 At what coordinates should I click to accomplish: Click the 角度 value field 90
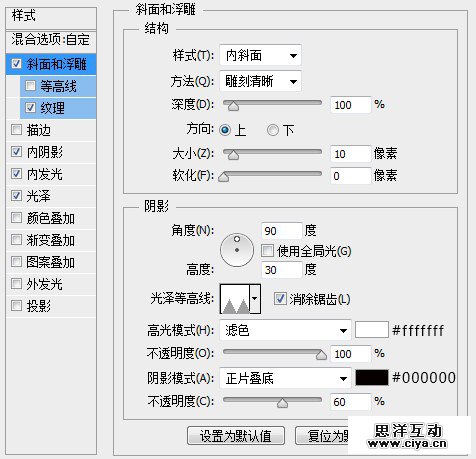282,231
